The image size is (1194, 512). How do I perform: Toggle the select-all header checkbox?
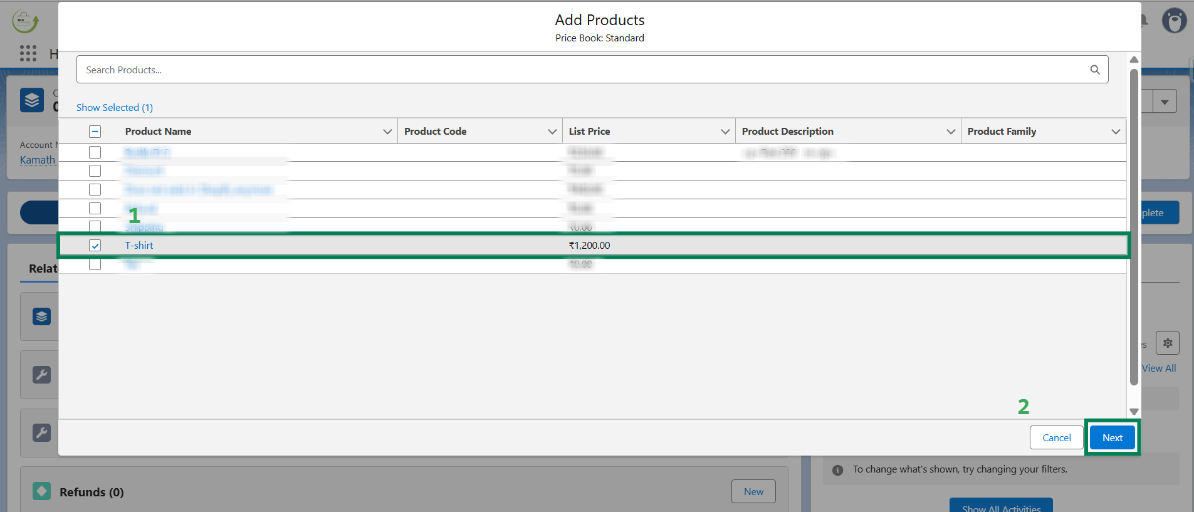click(95, 131)
